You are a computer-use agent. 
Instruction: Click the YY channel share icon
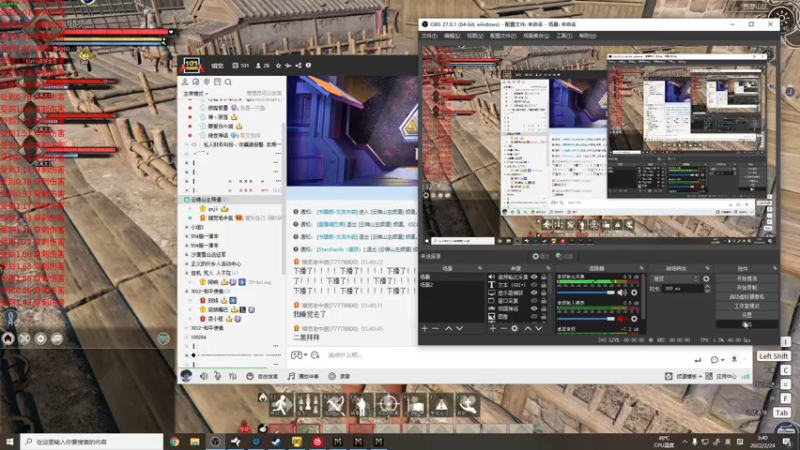[298, 65]
